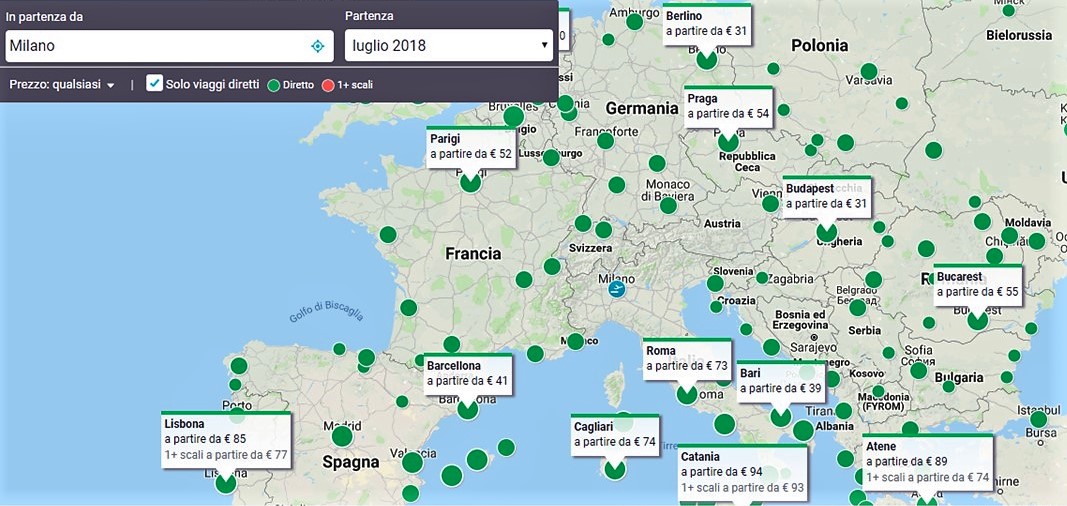This screenshot has height=506, width=1067.
Task: Click the green Diretto legend dot
Action: tap(273, 85)
